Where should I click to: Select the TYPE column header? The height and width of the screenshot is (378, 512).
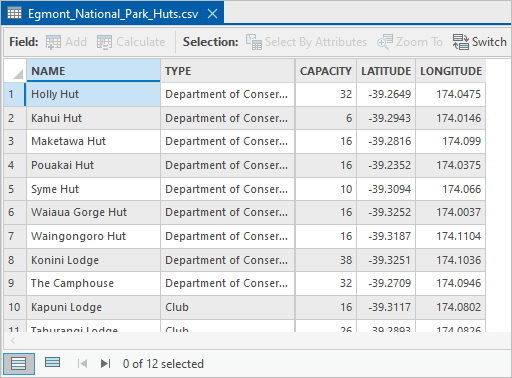point(228,71)
